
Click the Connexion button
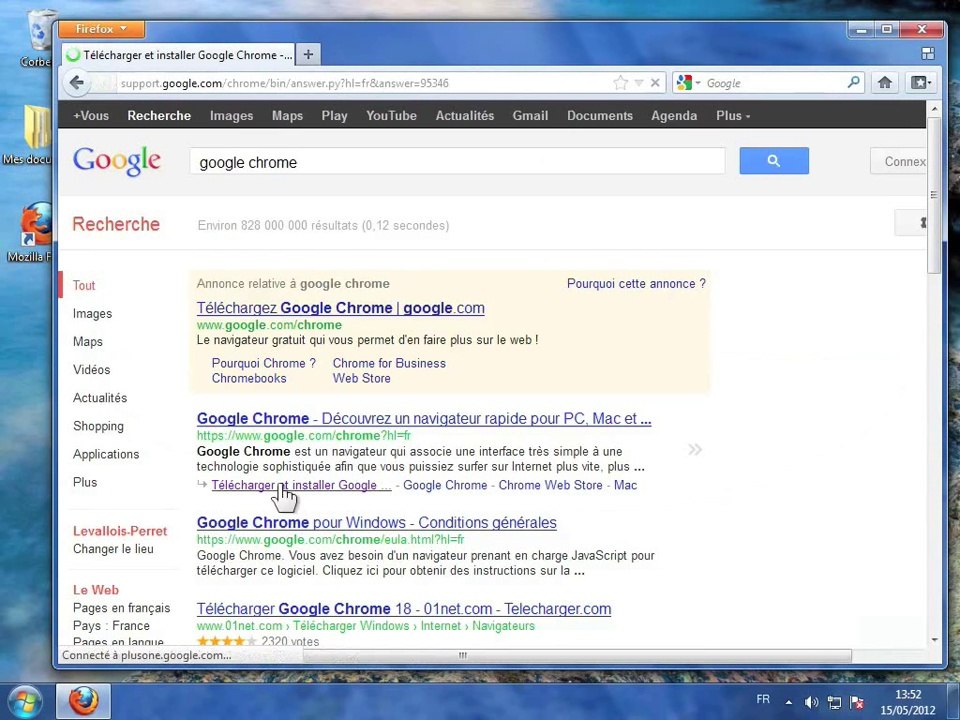898,161
